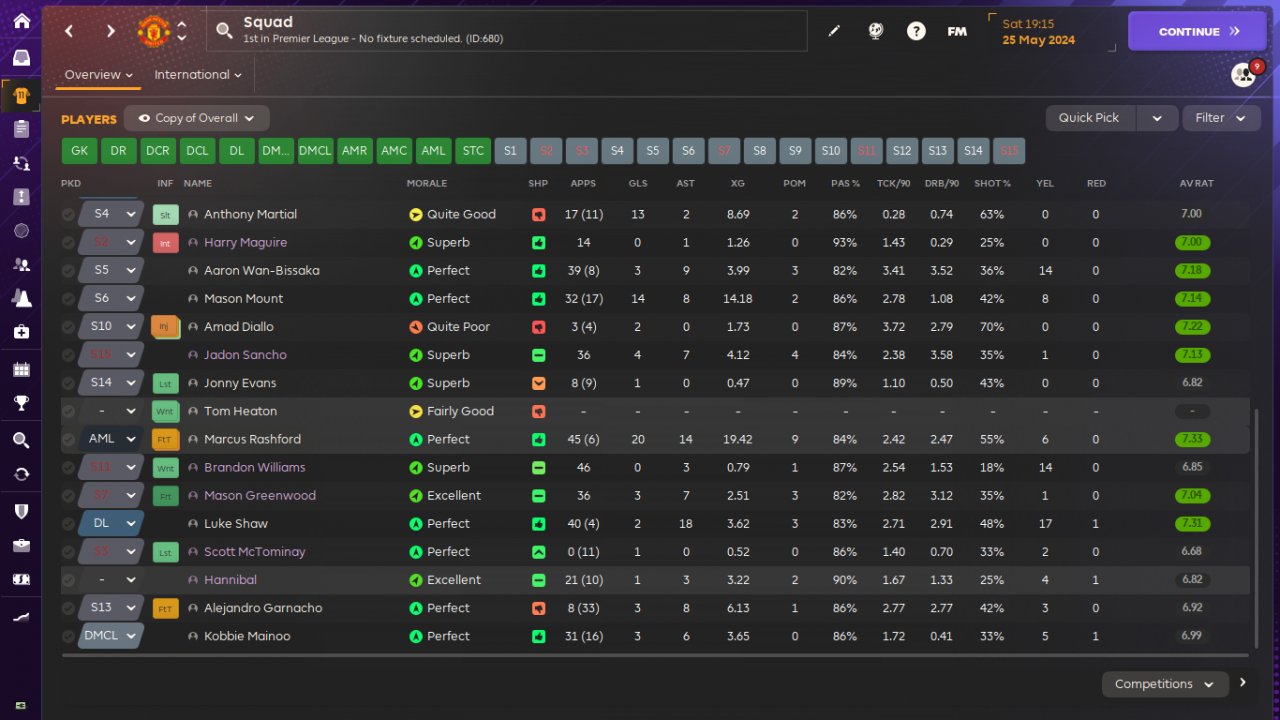Click the Quick Pick button

pyautogui.click(x=1089, y=118)
